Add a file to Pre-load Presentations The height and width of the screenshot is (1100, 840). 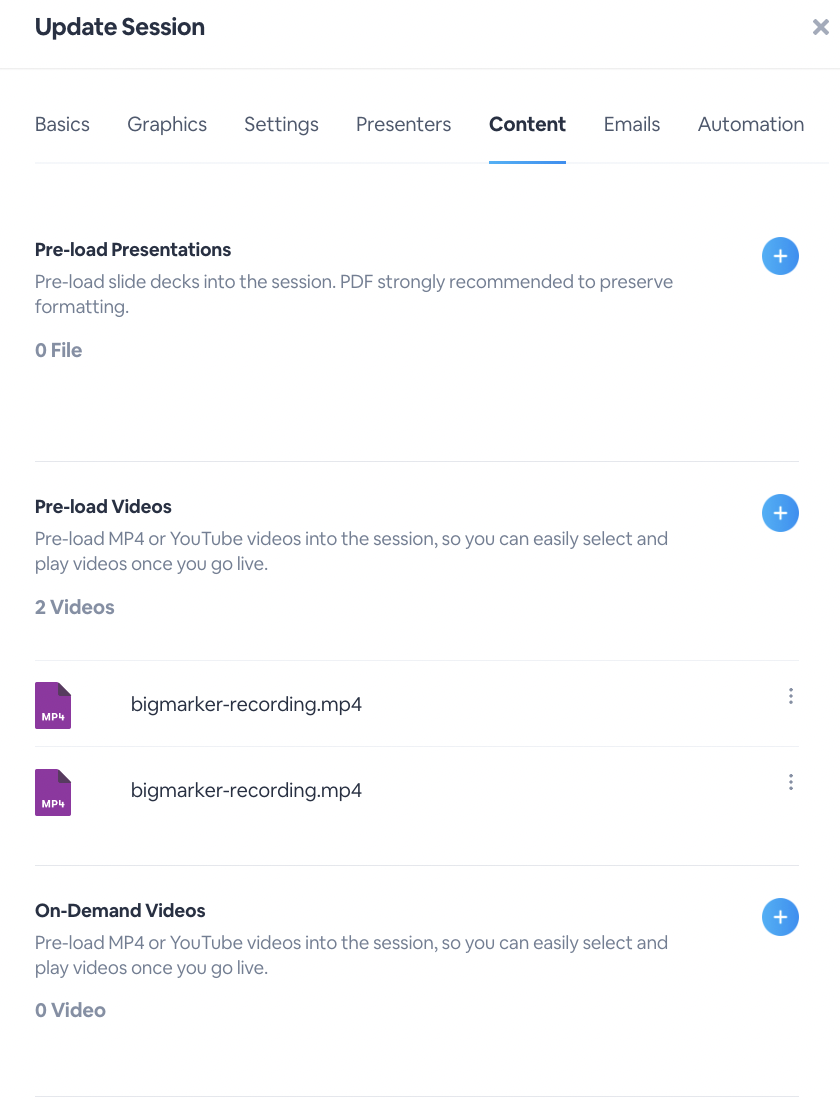click(x=780, y=256)
